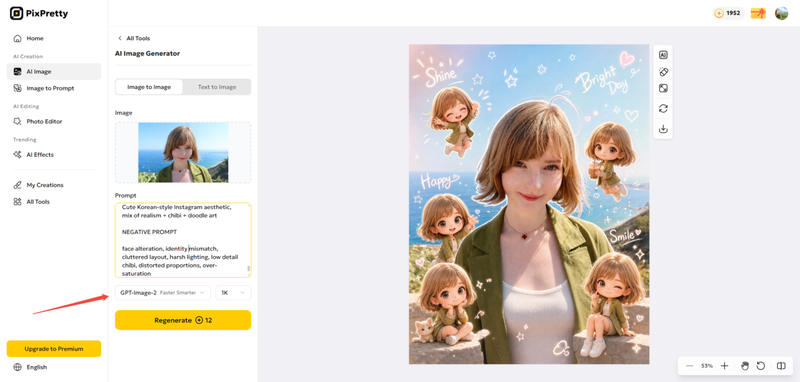Switch to Image to Image tab
The height and width of the screenshot is (382, 800).
coord(149,87)
